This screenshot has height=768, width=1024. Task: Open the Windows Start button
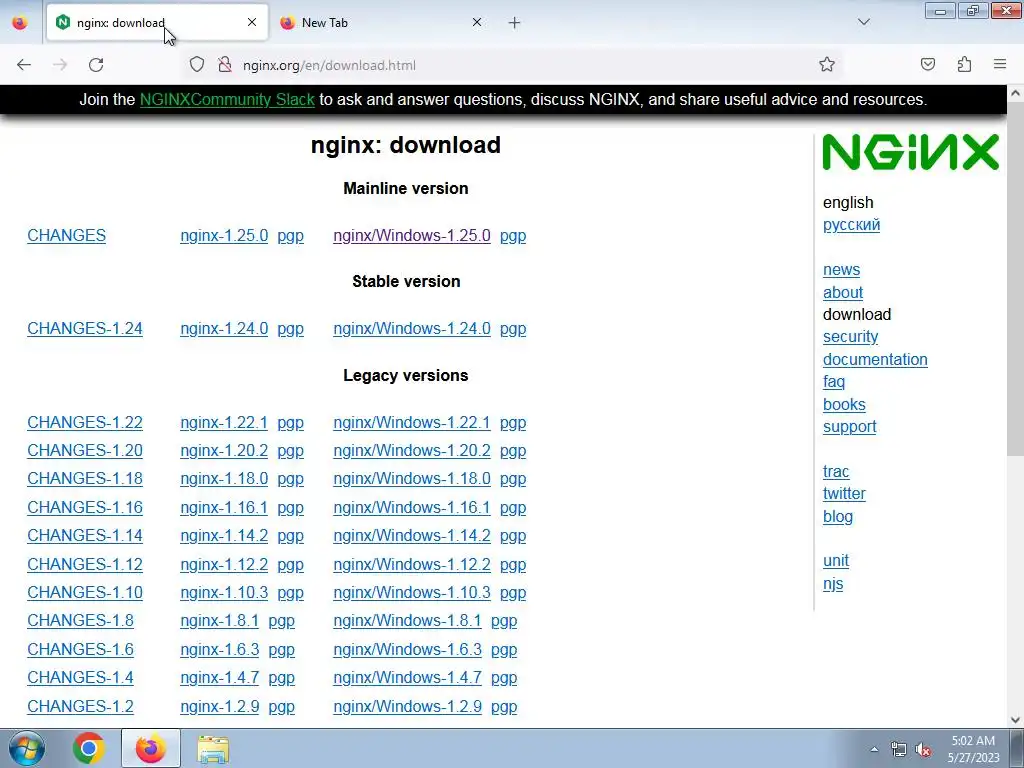point(26,748)
